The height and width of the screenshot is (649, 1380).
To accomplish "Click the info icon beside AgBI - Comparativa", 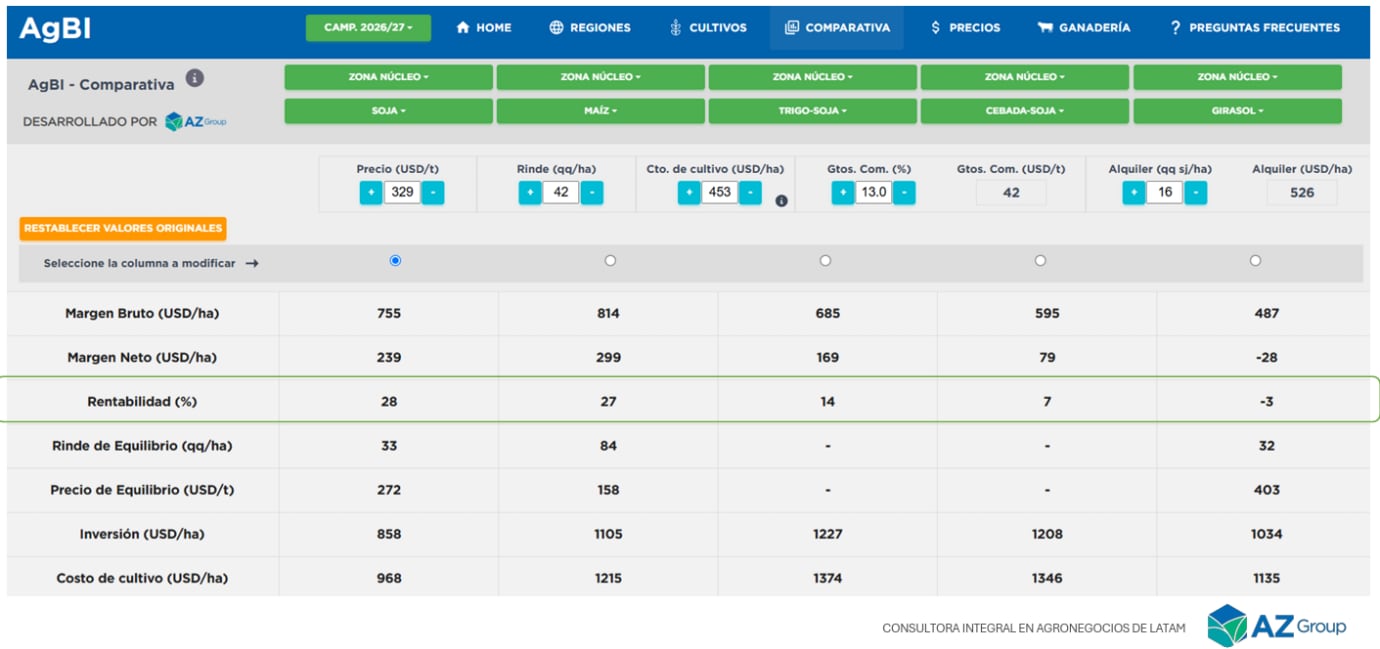I will pyautogui.click(x=195, y=78).
